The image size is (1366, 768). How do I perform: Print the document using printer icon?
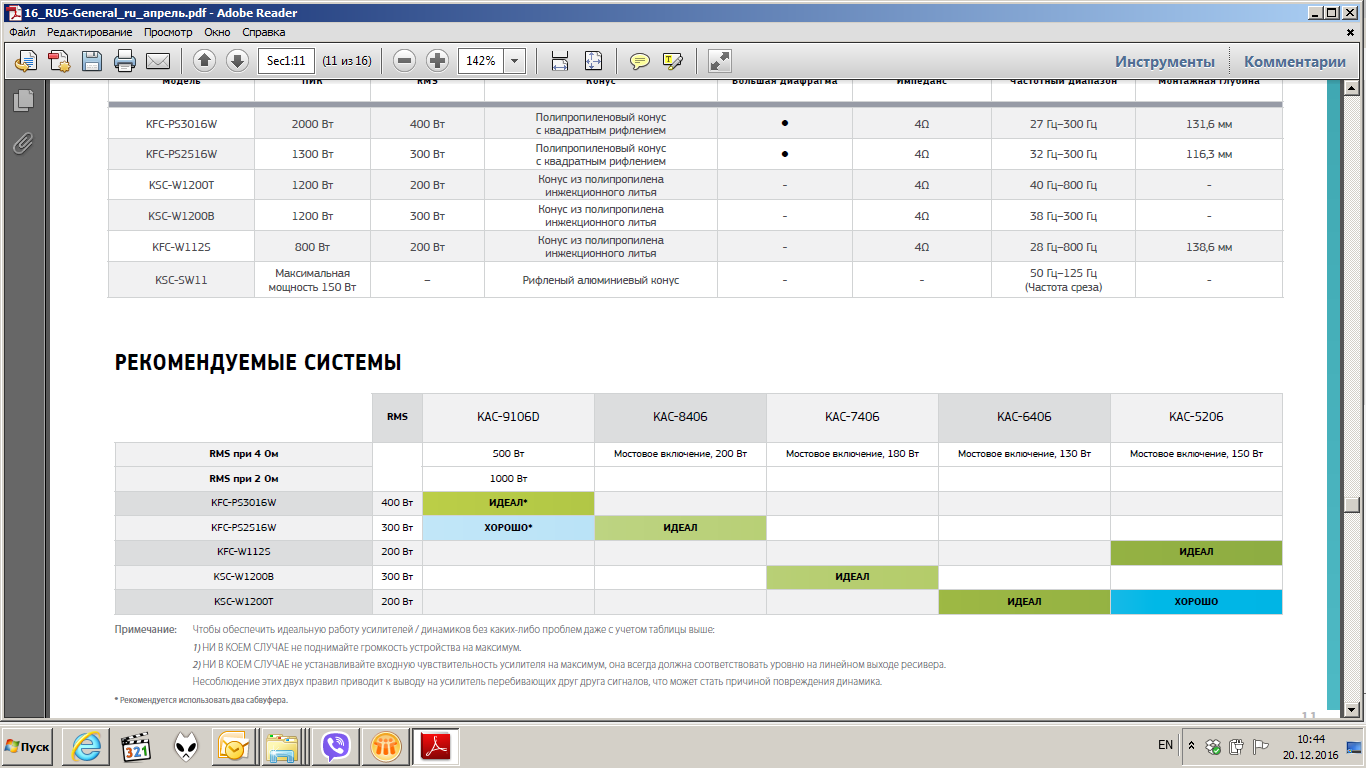pos(125,61)
